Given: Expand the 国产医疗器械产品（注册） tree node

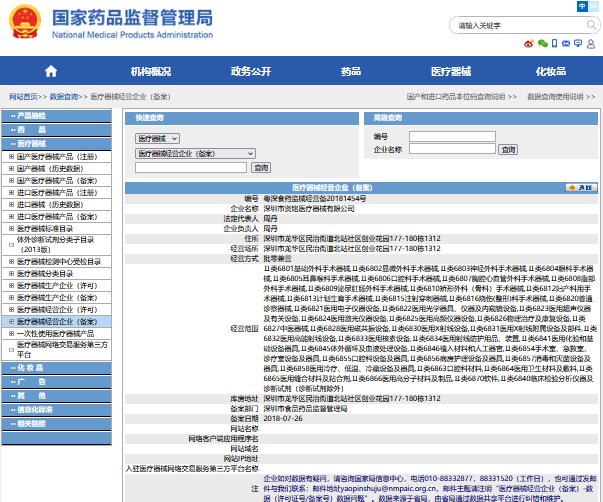Looking at the screenshot, I should pyautogui.click(x=11, y=157).
